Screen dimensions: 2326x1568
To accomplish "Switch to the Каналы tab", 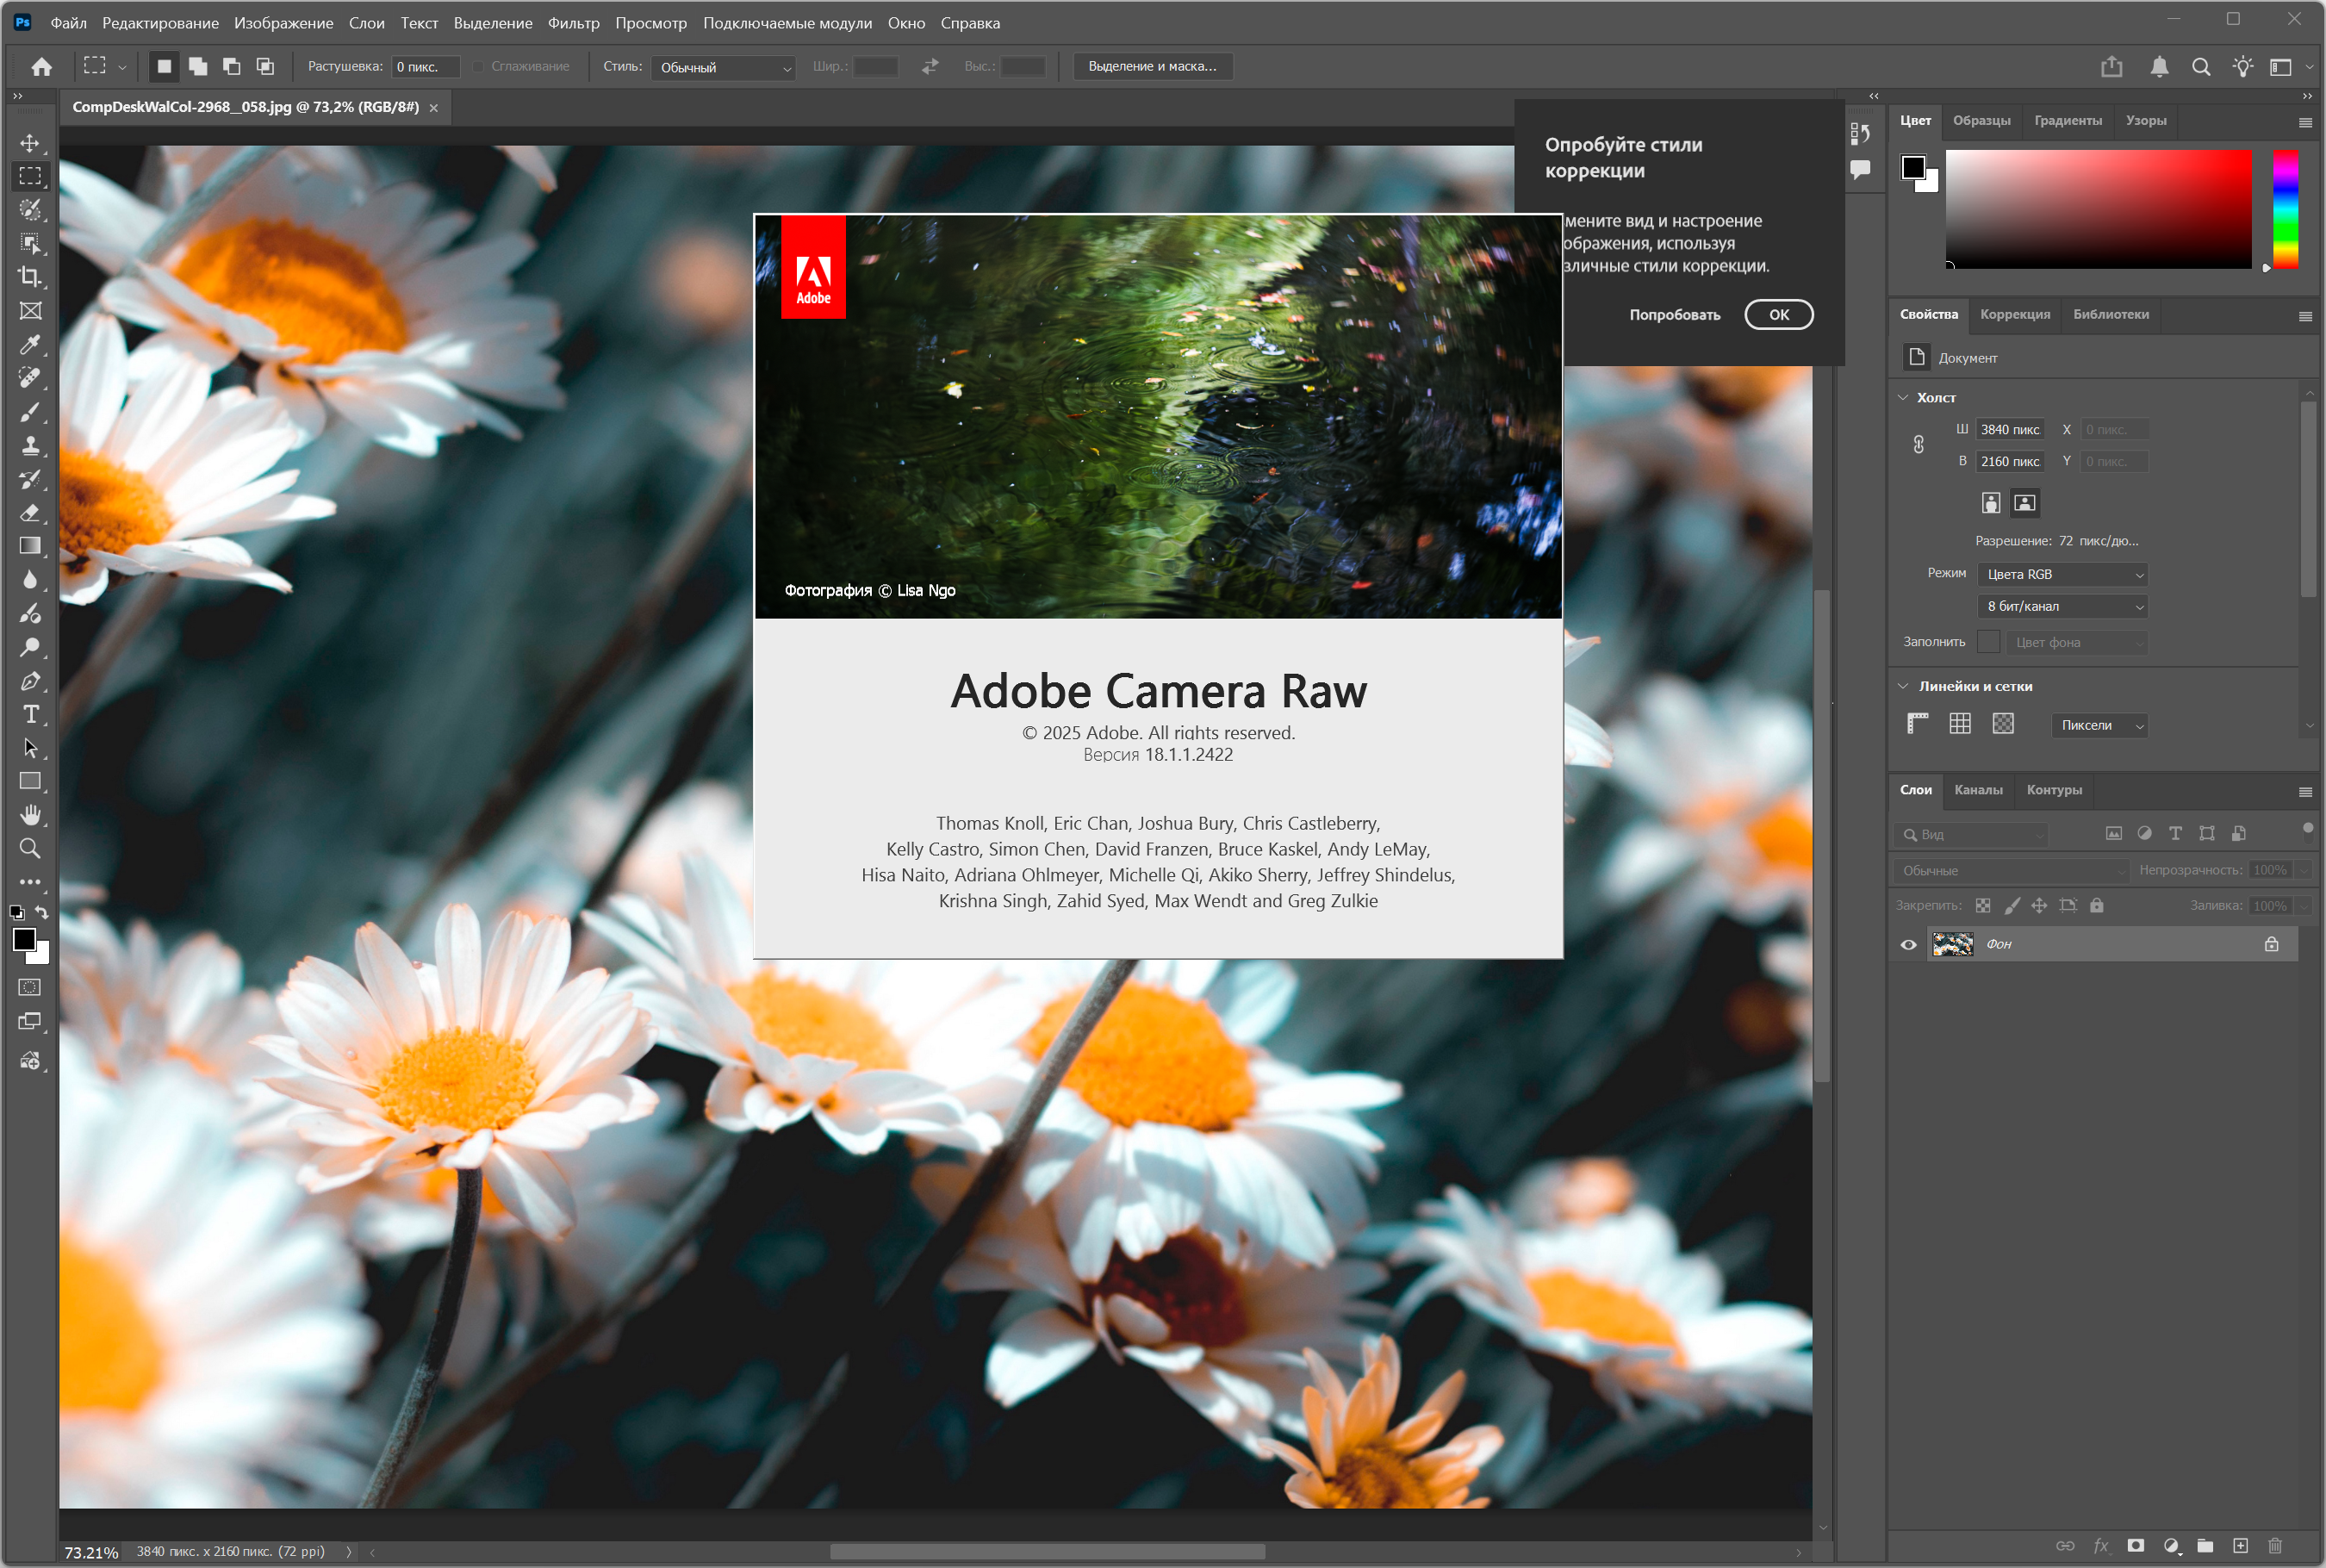I will (1977, 790).
